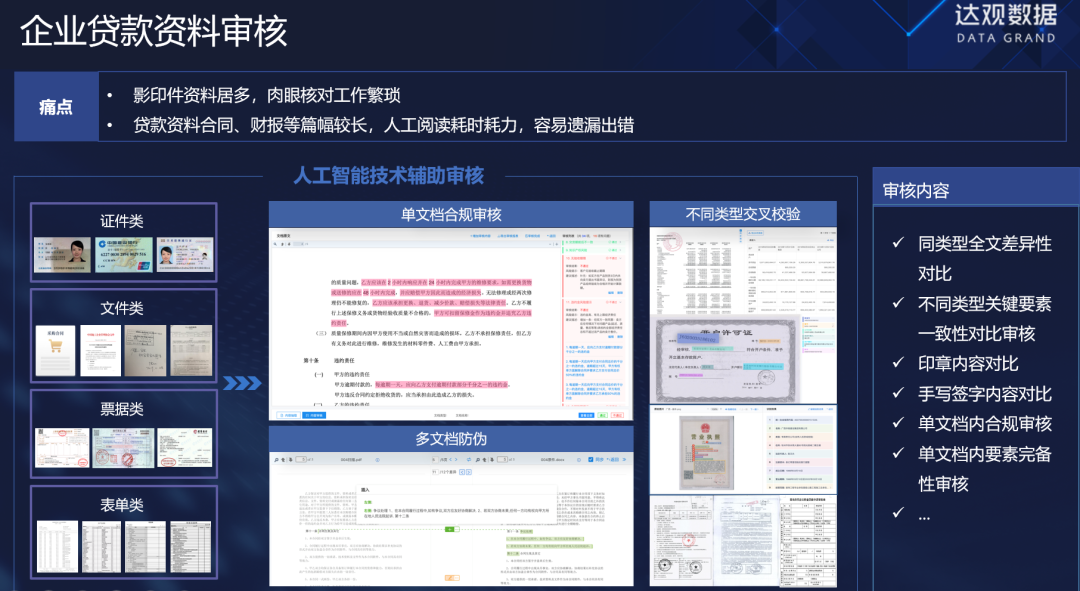Screen dimensions: 1080x591
Task: Click the 单文档合规审核 panel header
Action: [451, 214]
